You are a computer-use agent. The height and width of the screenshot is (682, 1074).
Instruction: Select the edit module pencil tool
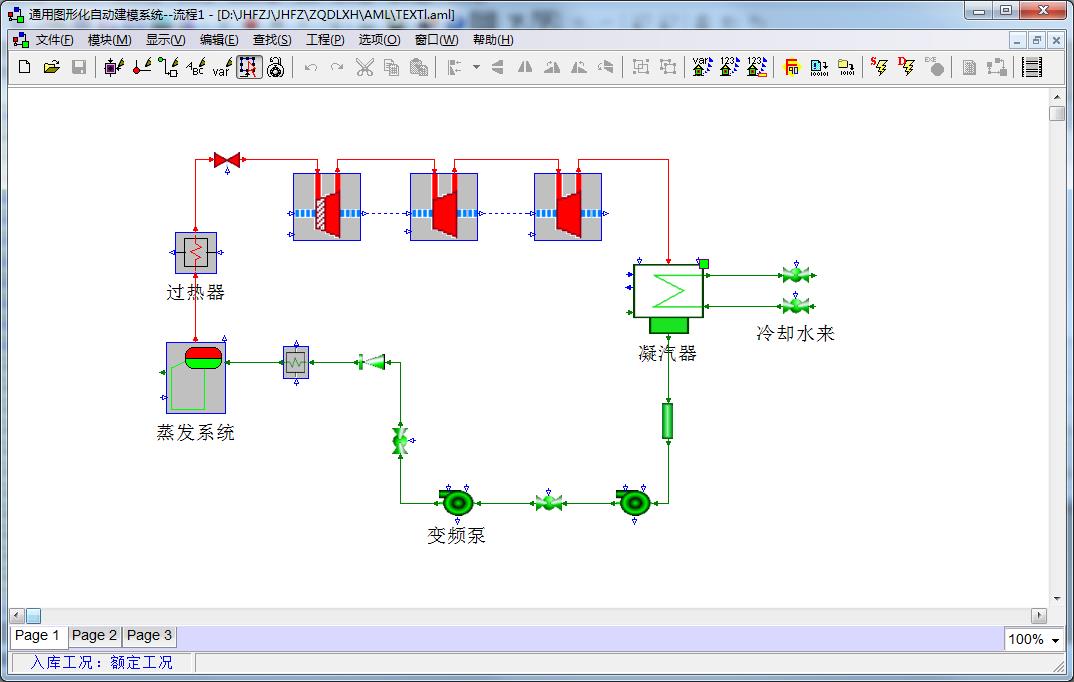115,67
